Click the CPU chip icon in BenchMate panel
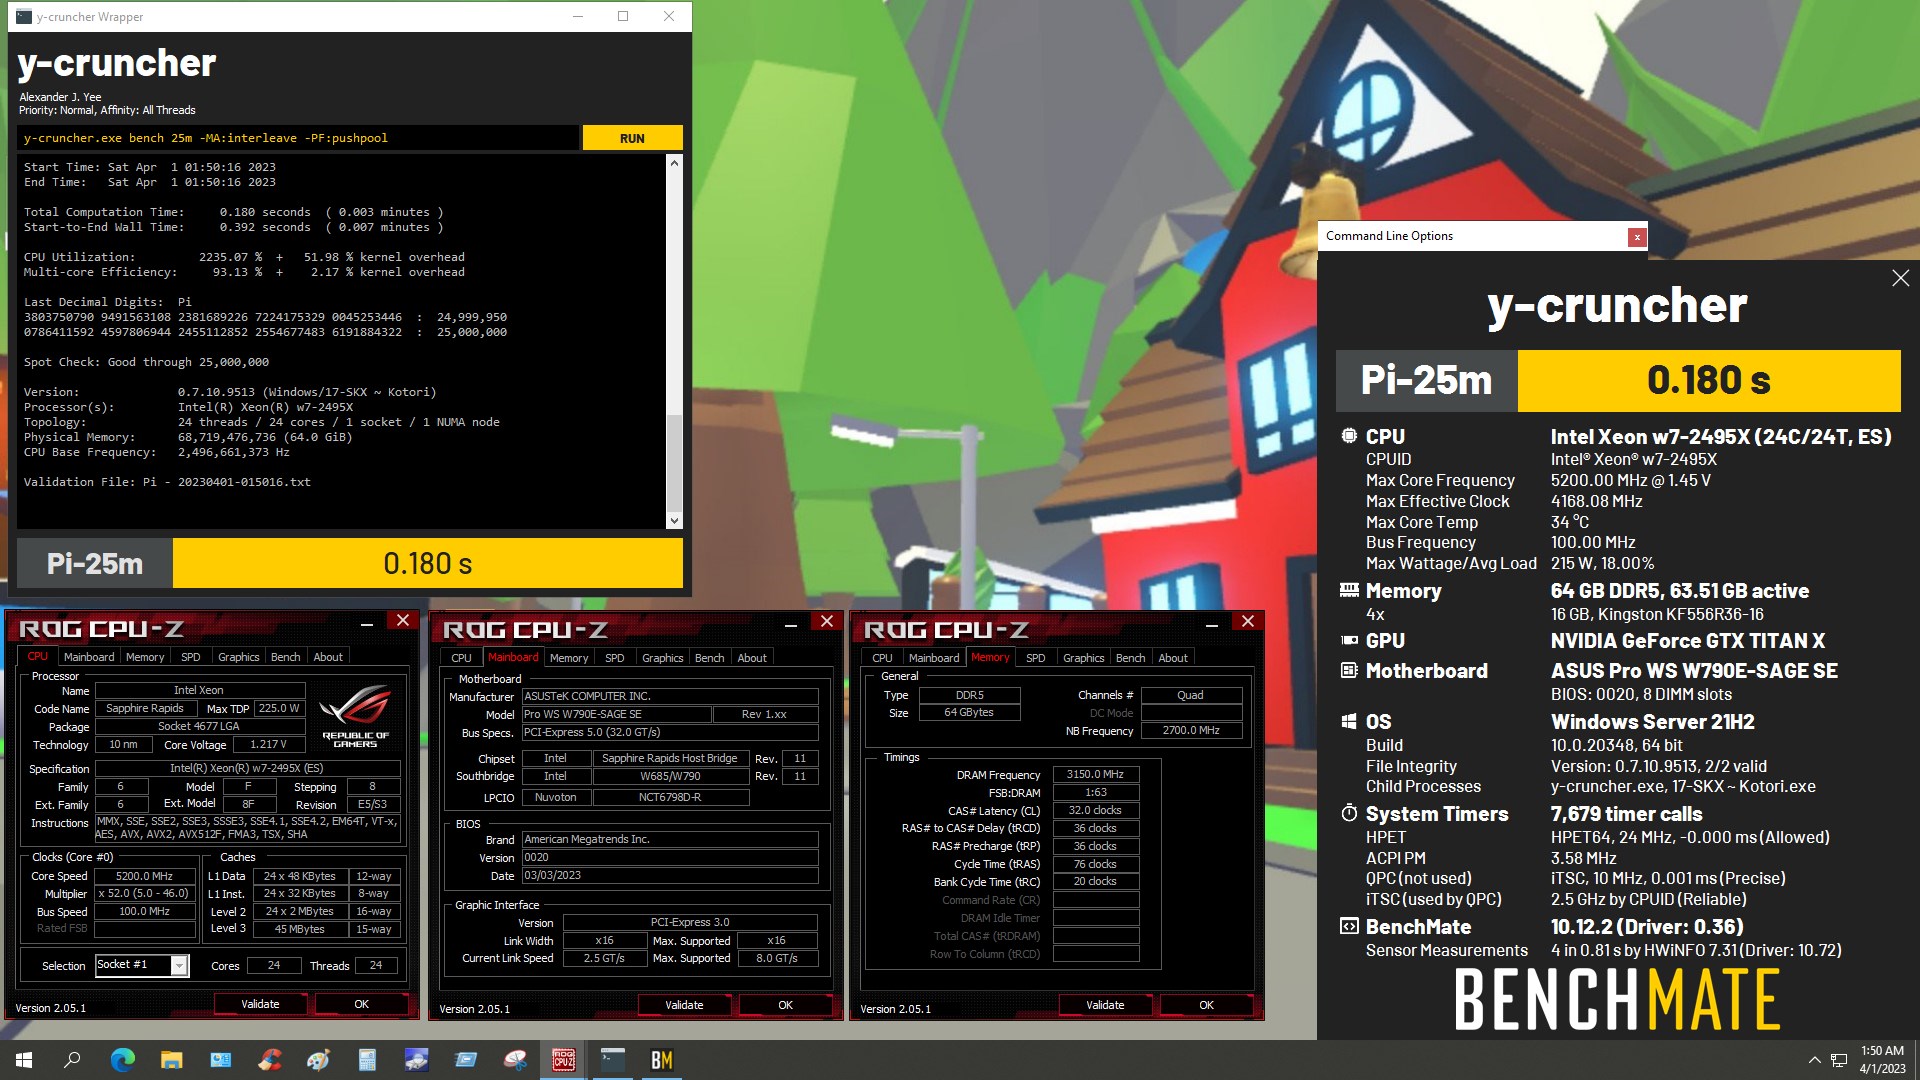Image resolution: width=1920 pixels, height=1080 pixels. [x=1349, y=436]
